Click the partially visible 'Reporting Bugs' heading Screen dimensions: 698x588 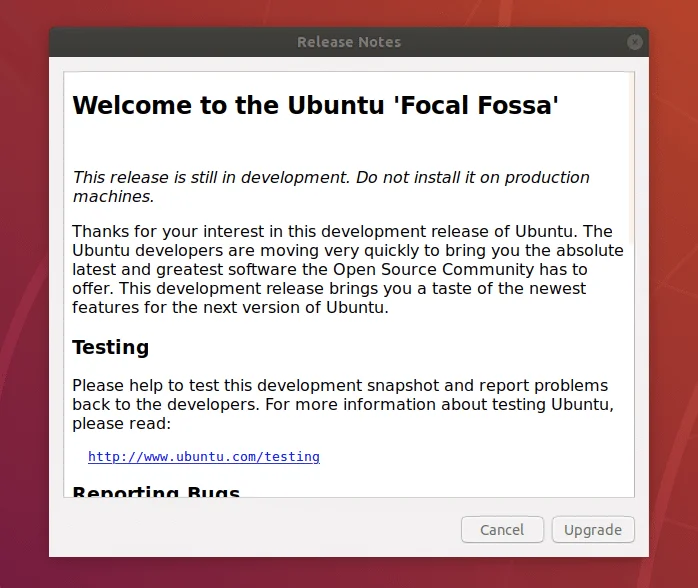[156, 492]
